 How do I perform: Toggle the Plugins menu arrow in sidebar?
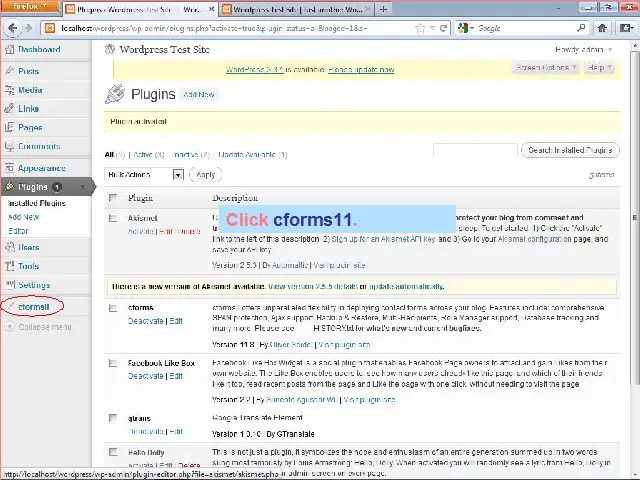point(82,187)
